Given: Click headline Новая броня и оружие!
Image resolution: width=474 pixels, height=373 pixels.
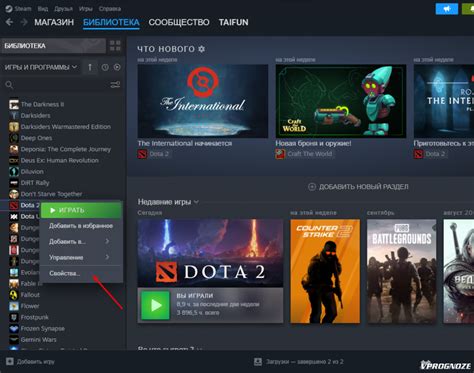Looking at the screenshot, I should 313,143.
